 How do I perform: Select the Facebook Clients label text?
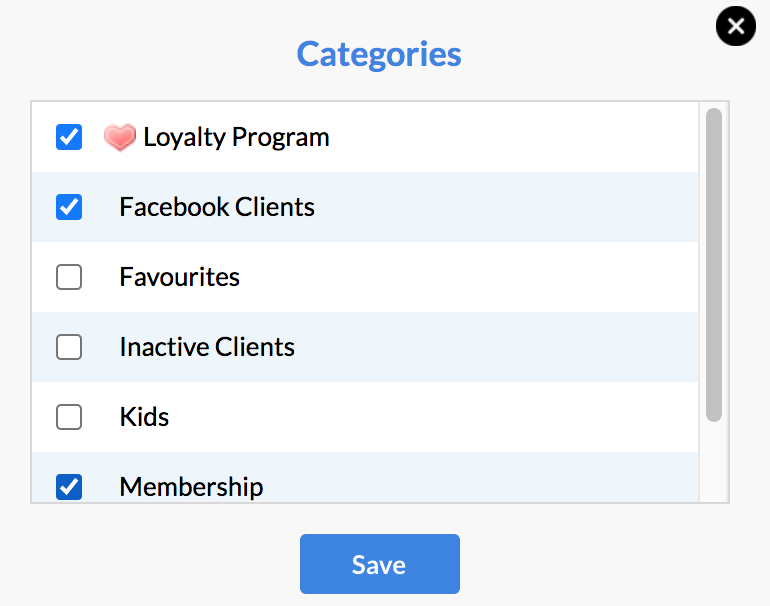tap(217, 207)
